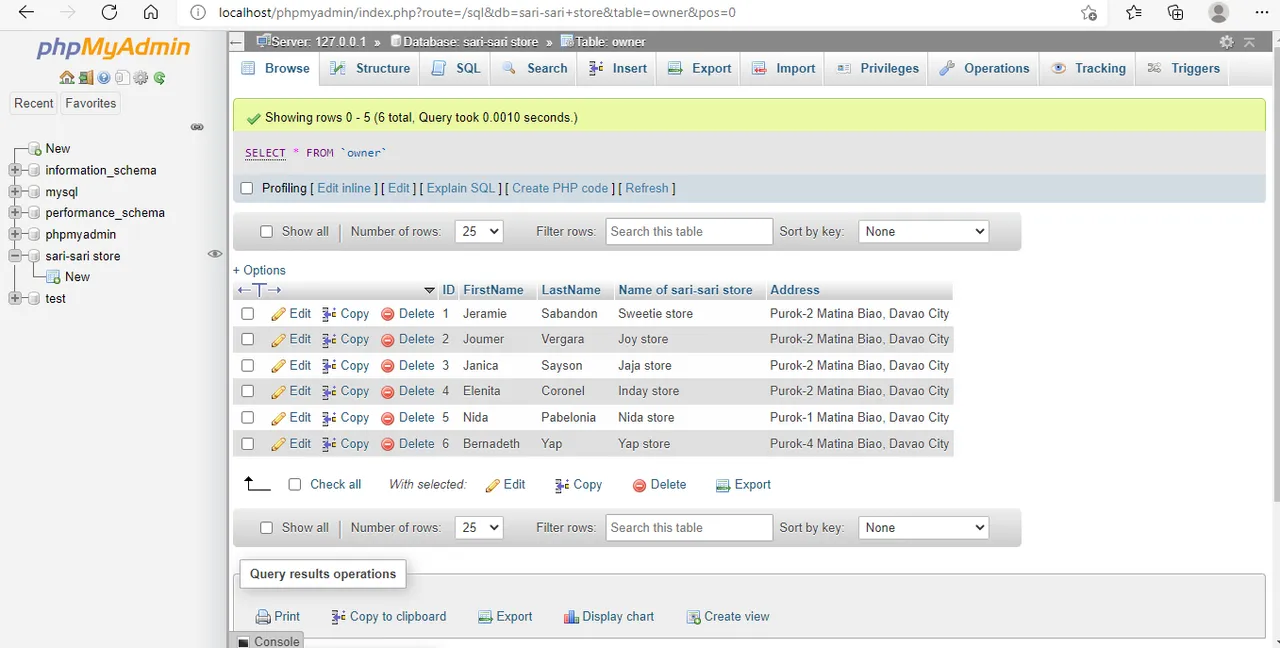Click red Delete icon for Bernadeth row

coord(388,444)
